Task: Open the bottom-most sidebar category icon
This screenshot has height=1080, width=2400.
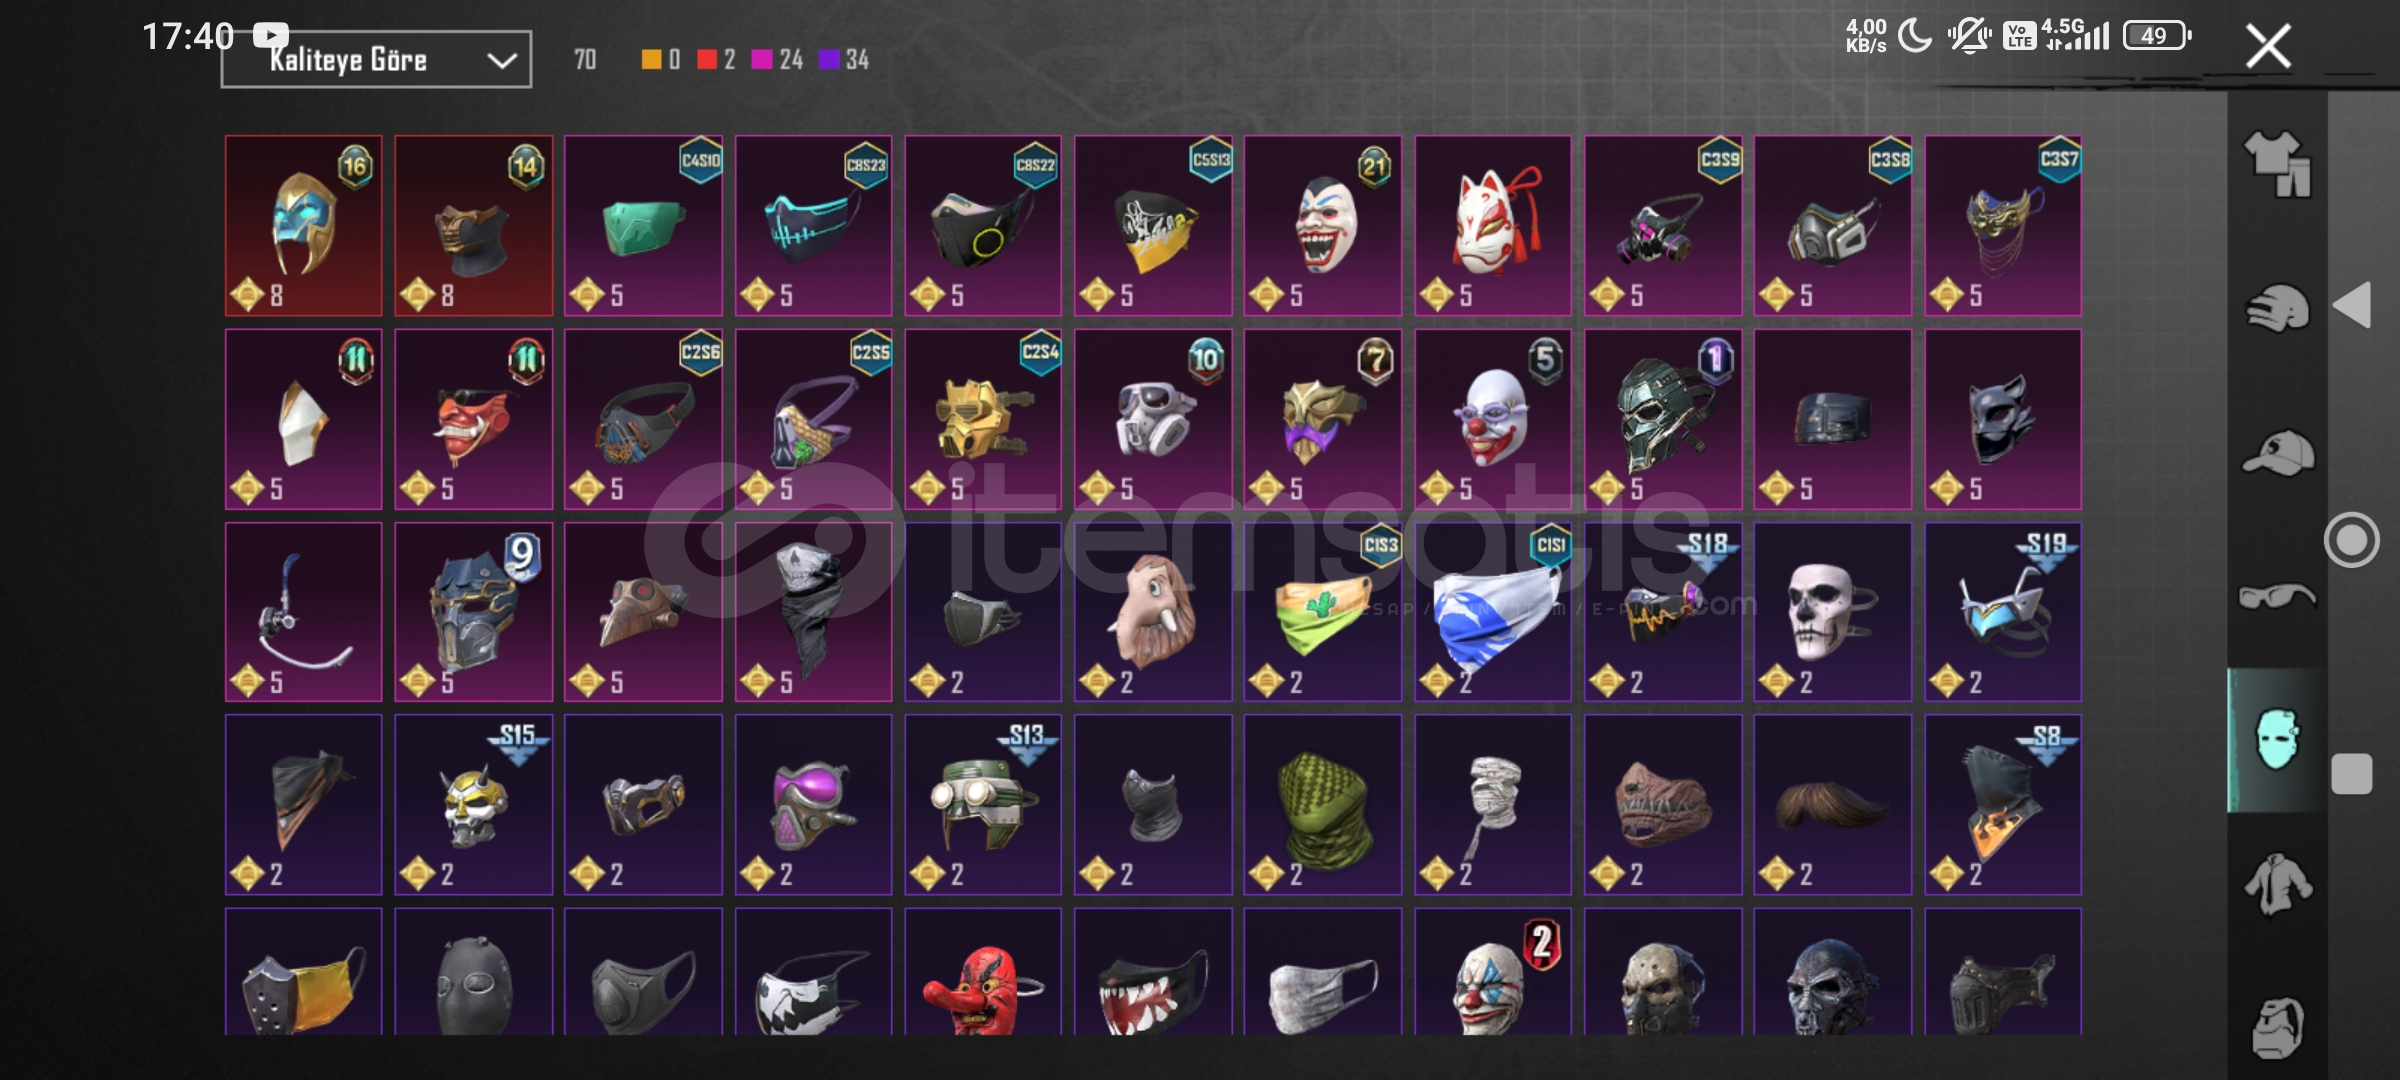Action: [2277, 1027]
